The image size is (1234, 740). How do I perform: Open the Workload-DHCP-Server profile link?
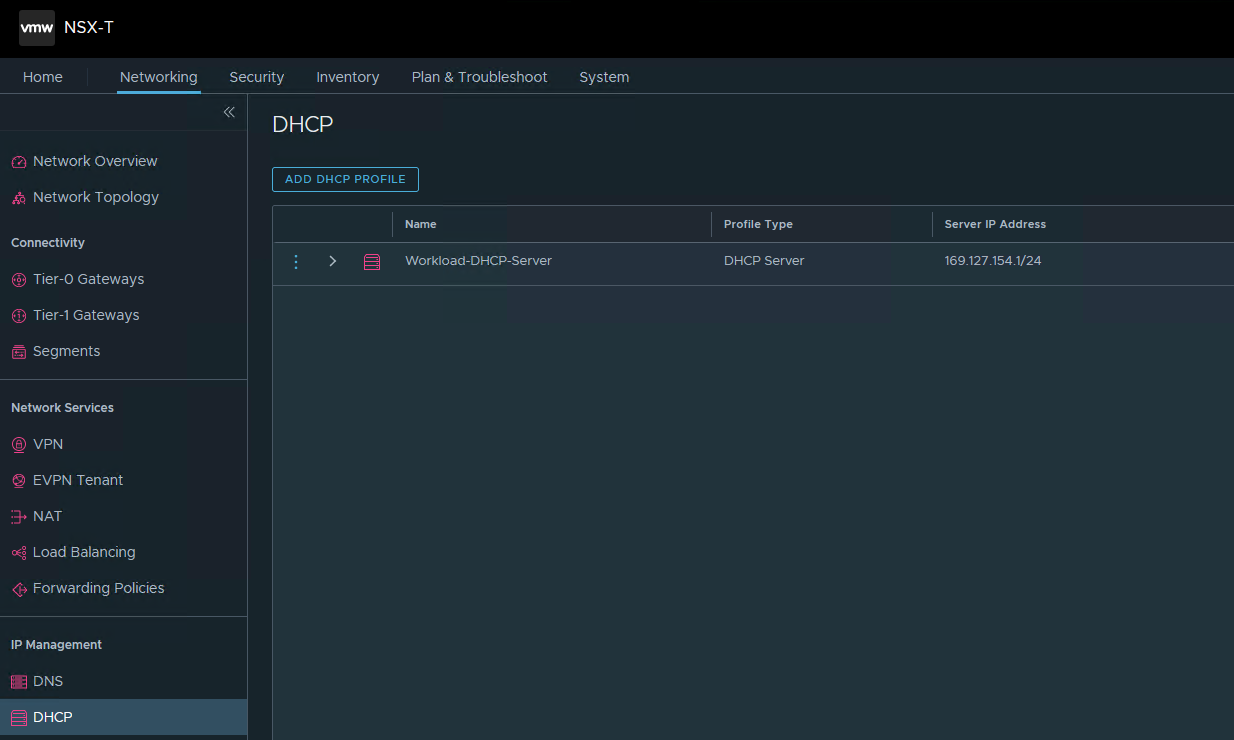click(478, 260)
